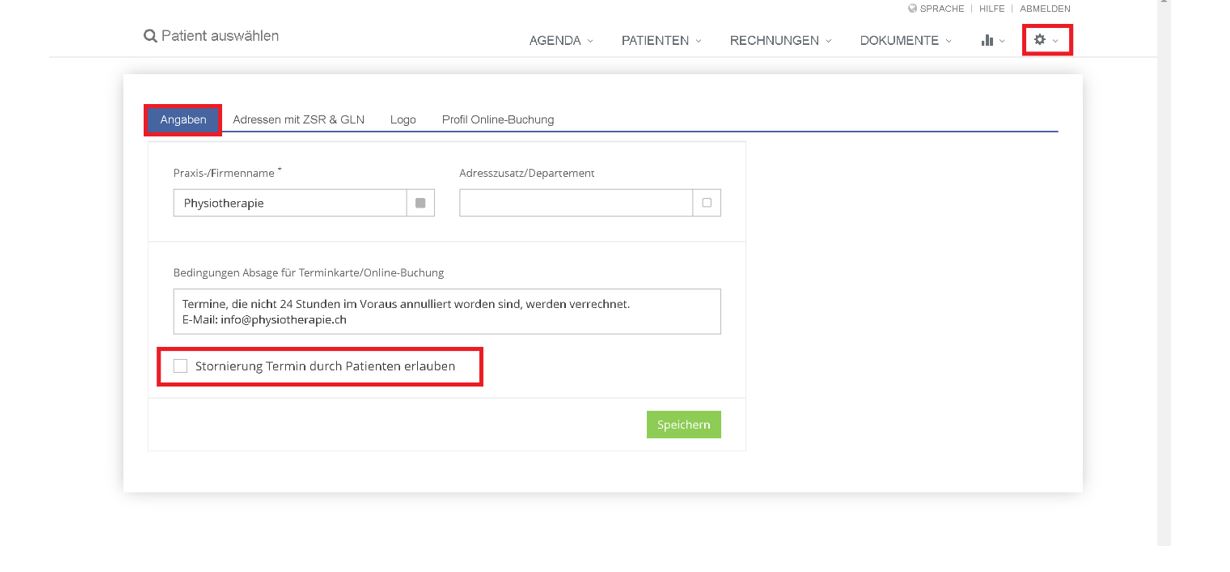Open the DOKUMENTE dropdown menu
Screen dimensions: 1230x572
coord(905,41)
